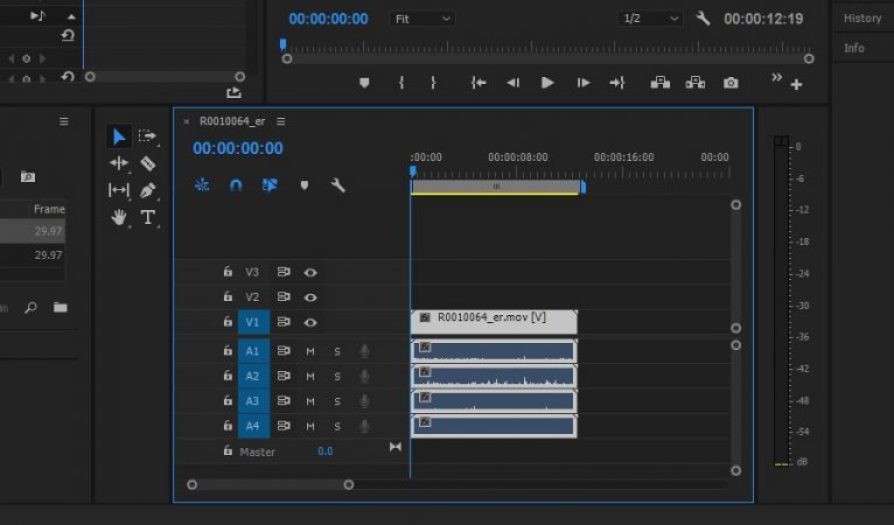This screenshot has height=525, width=894.
Task: Click the Mark Out button
Action: (x=433, y=83)
